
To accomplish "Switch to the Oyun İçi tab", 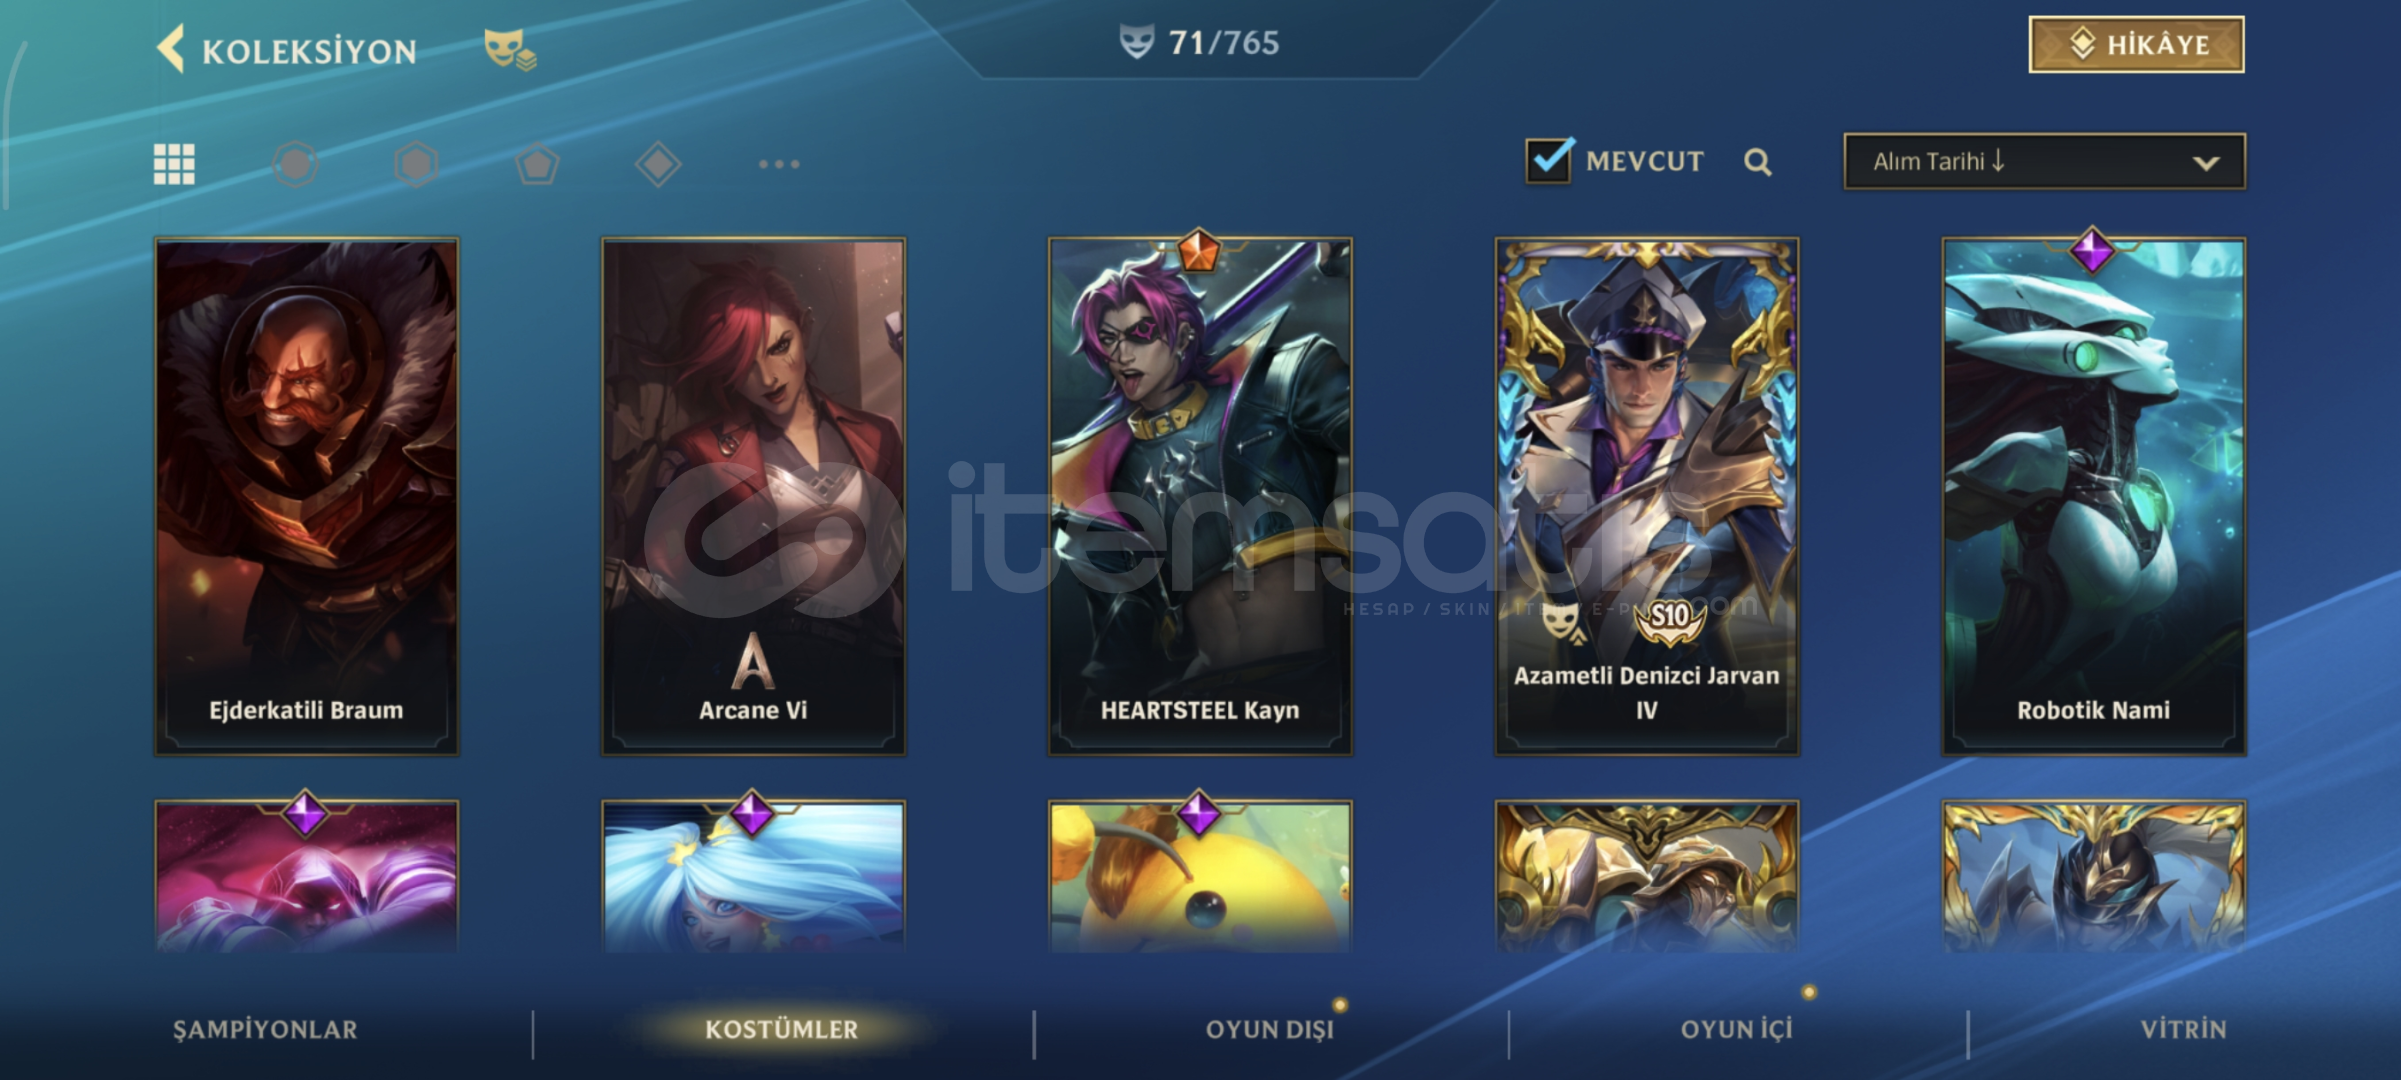I will (1737, 1030).
